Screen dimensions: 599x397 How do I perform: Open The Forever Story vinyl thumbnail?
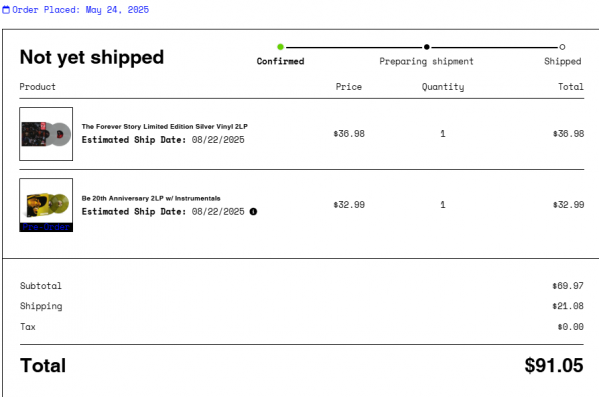click(x=46, y=134)
